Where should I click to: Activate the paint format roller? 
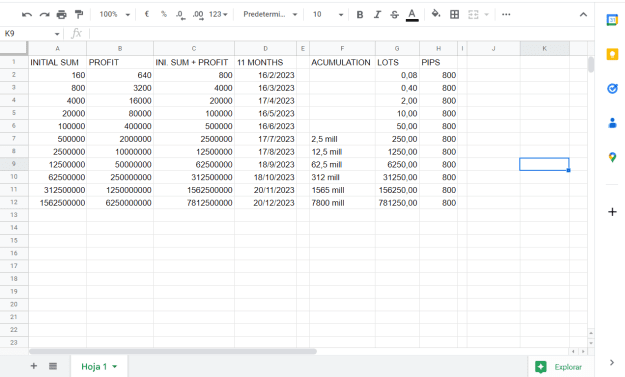79,15
